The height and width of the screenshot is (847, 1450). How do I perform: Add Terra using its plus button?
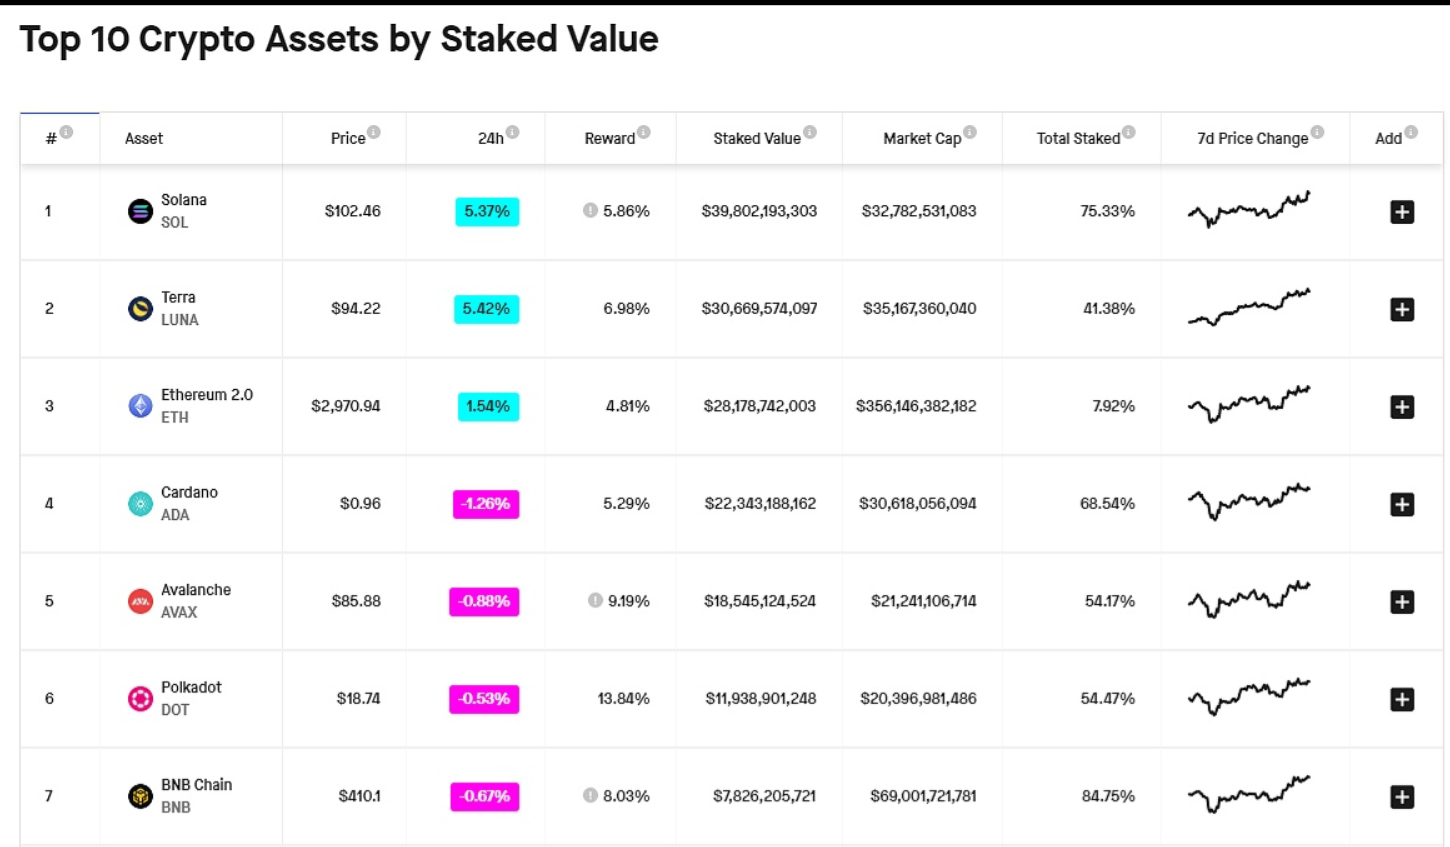(x=1402, y=309)
